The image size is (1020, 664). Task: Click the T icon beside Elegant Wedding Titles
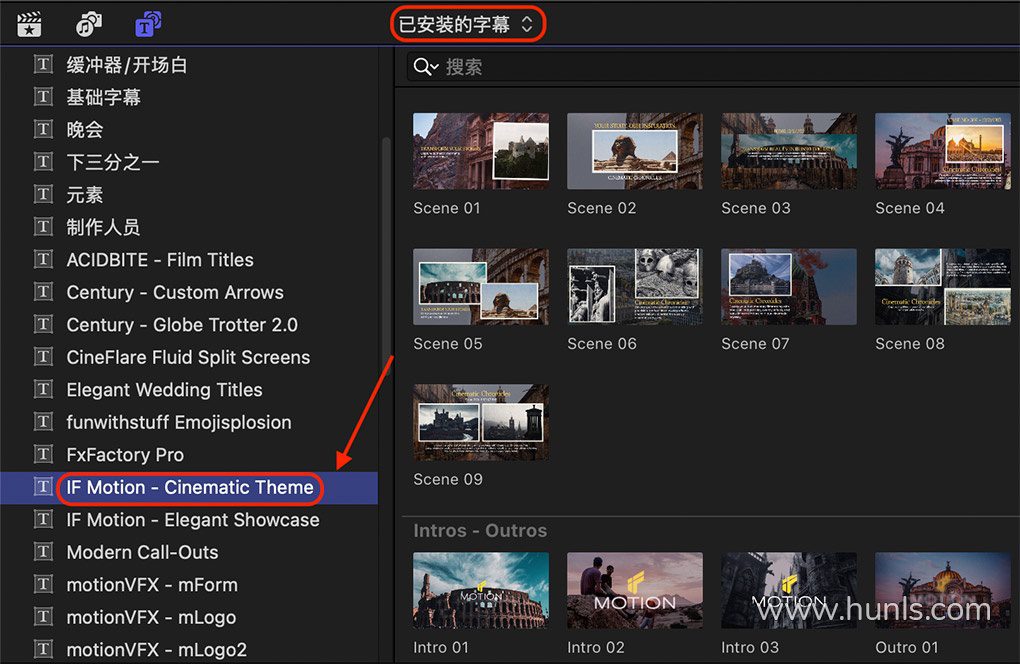(43, 390)
